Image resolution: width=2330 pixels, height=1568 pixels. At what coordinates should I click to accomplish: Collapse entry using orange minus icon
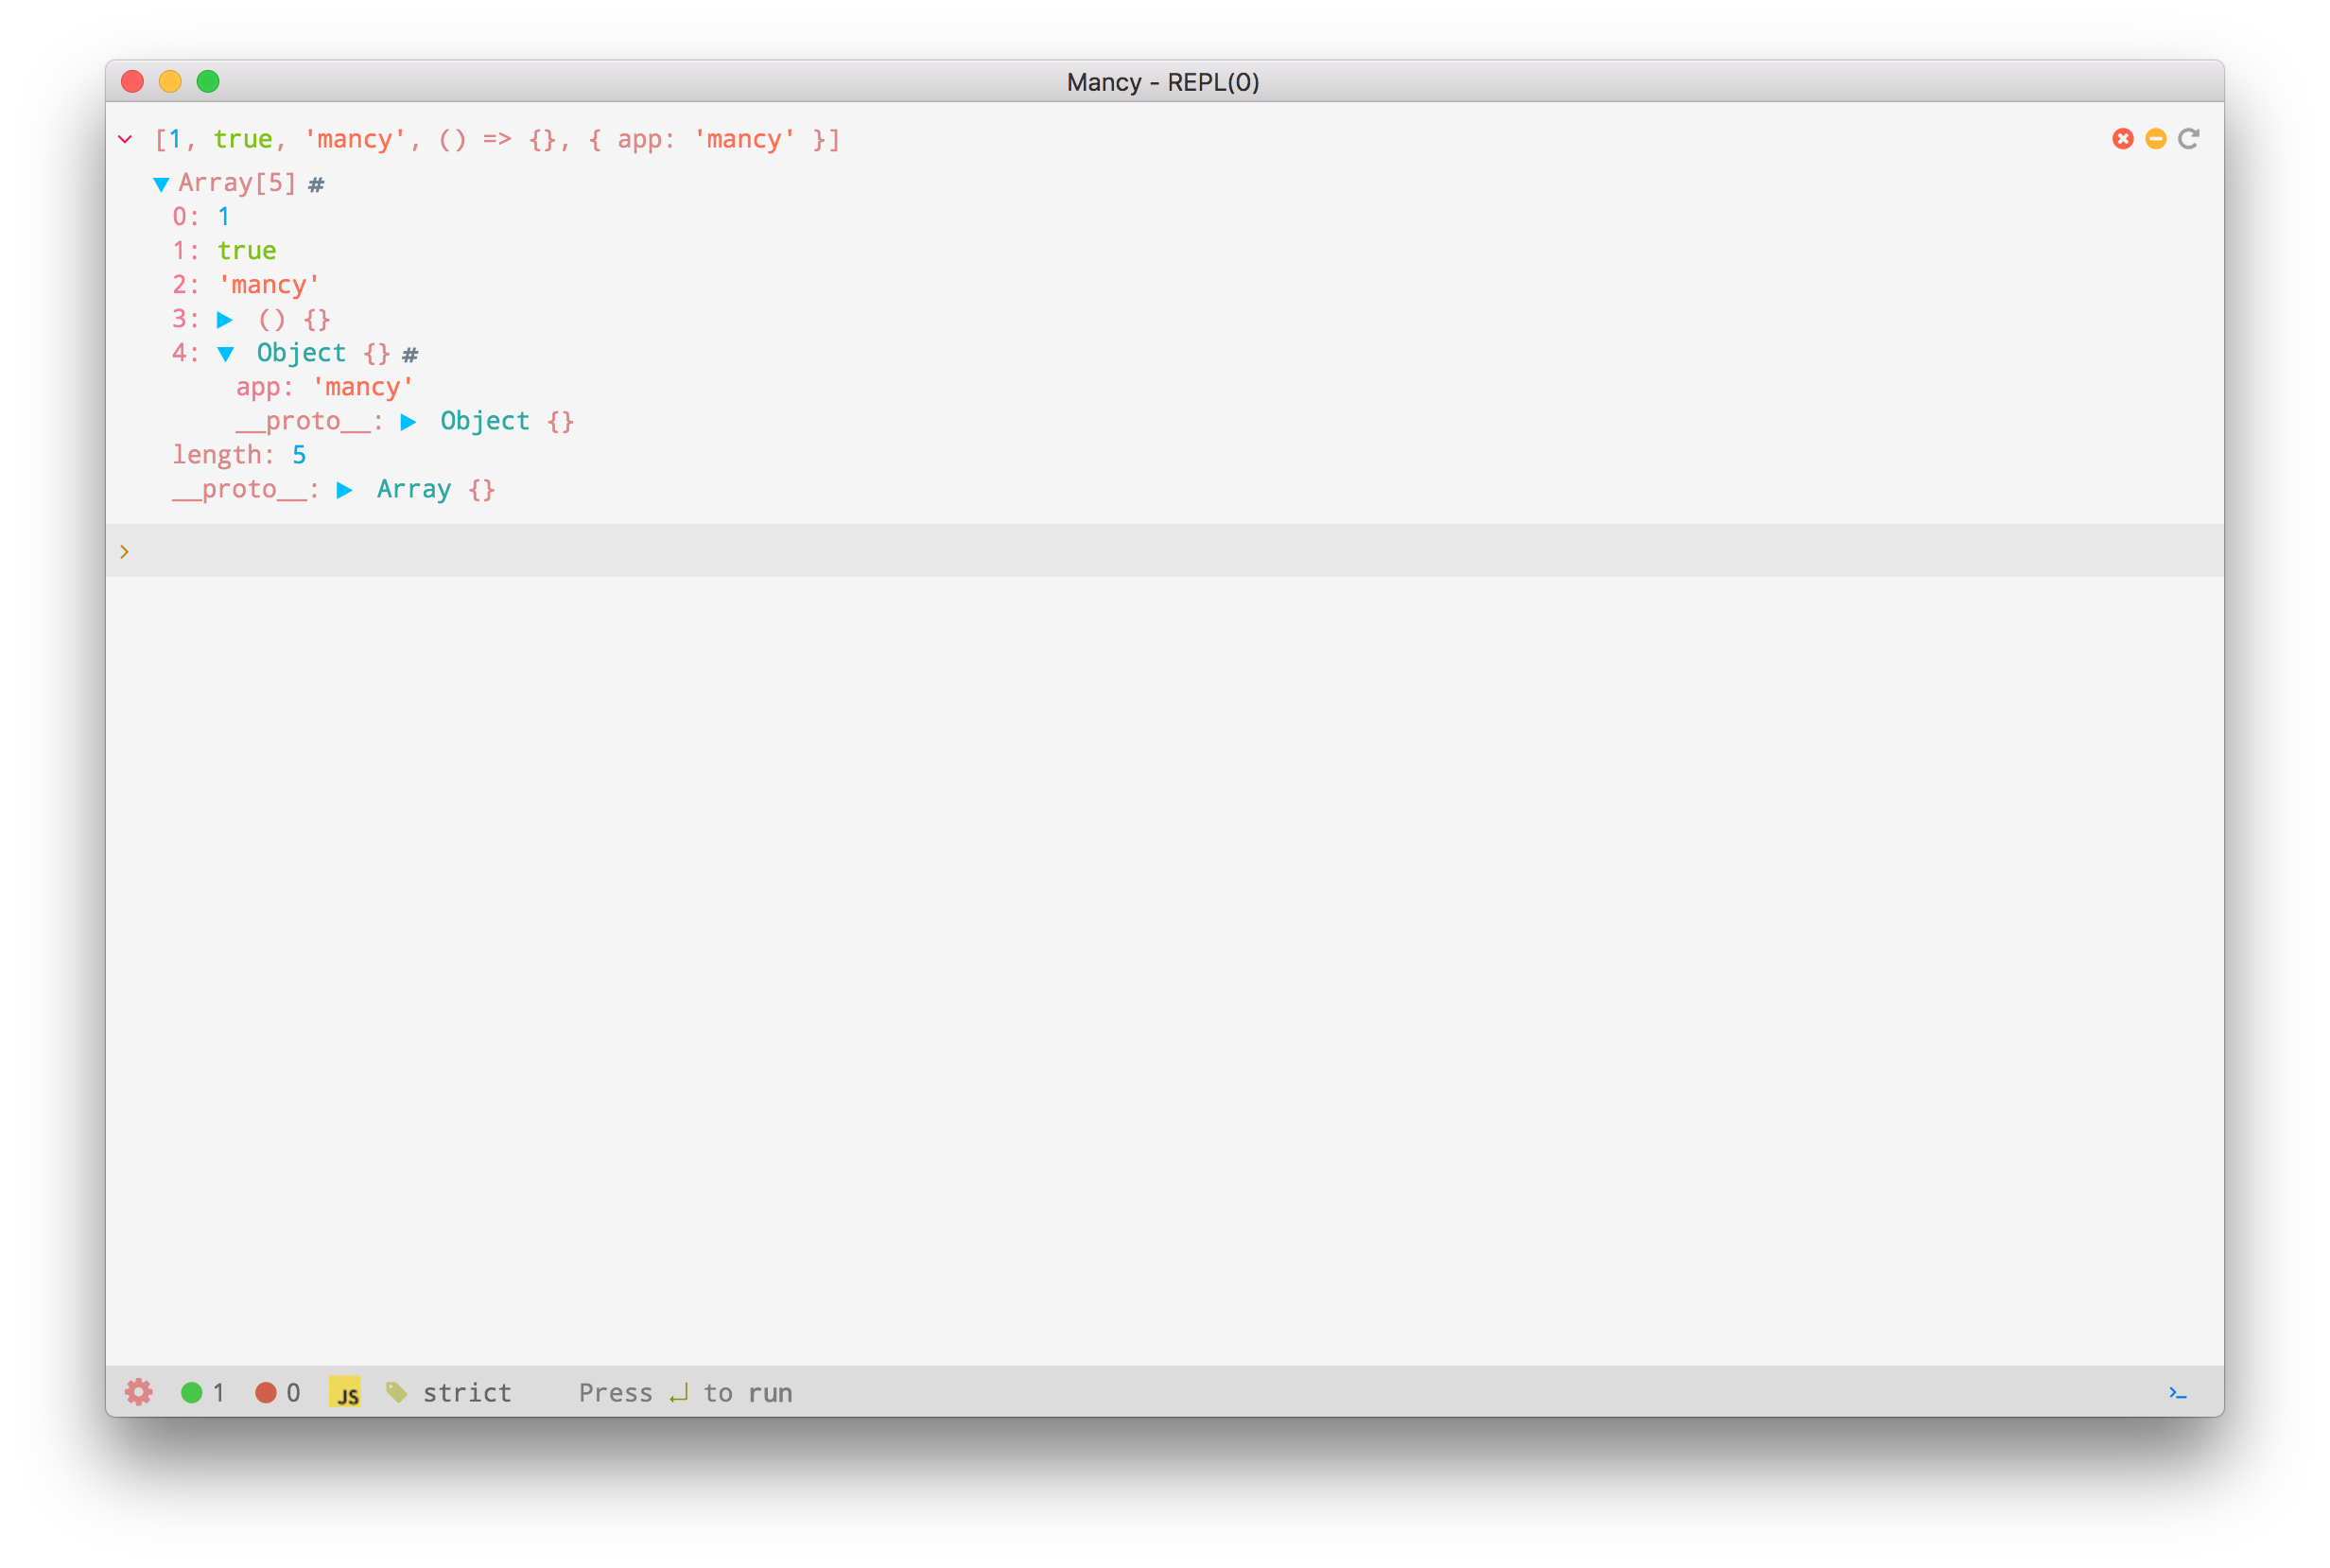2155,139
